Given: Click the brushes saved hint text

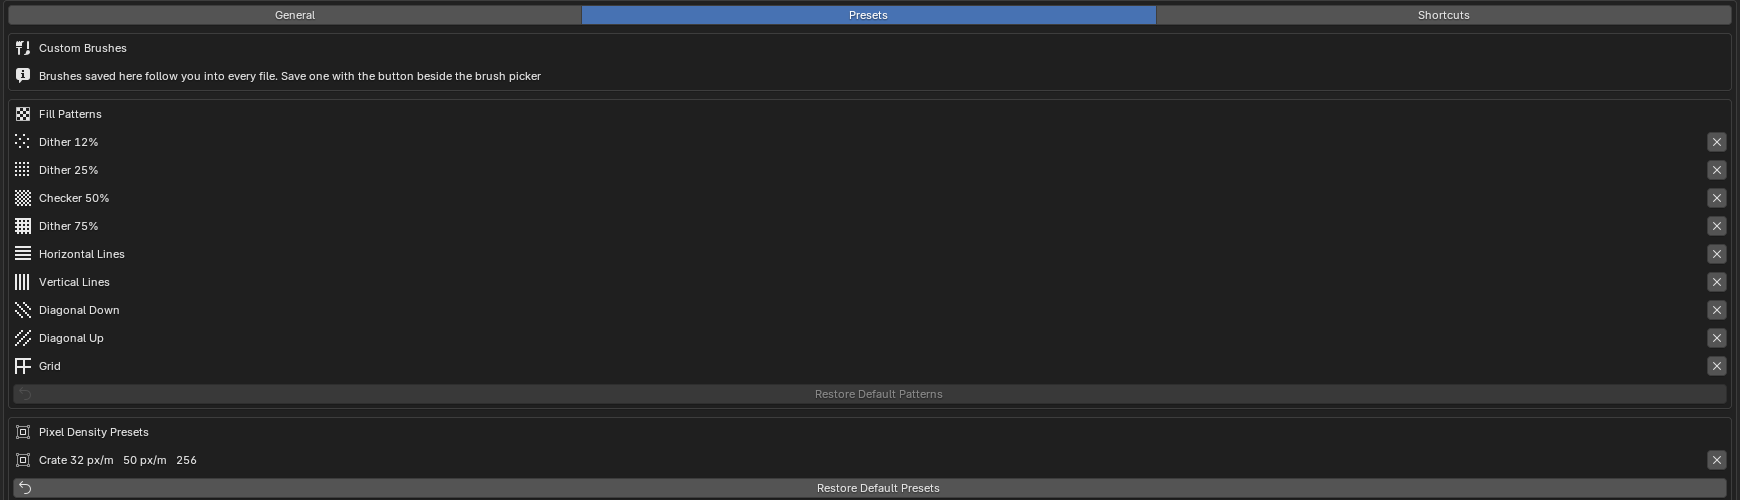Looking at the screenshot, I should pos(290,76).
